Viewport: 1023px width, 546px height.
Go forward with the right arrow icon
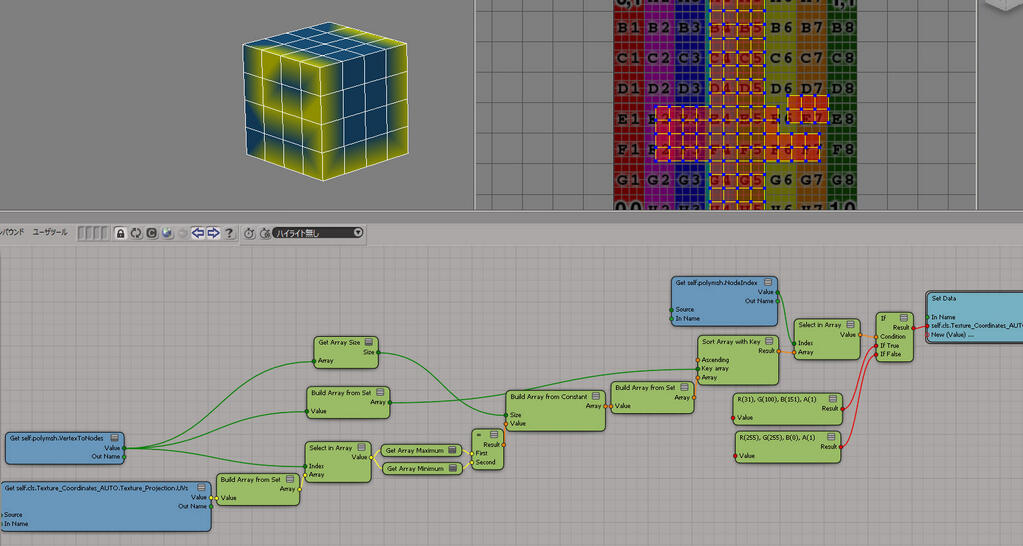point(213,233)
